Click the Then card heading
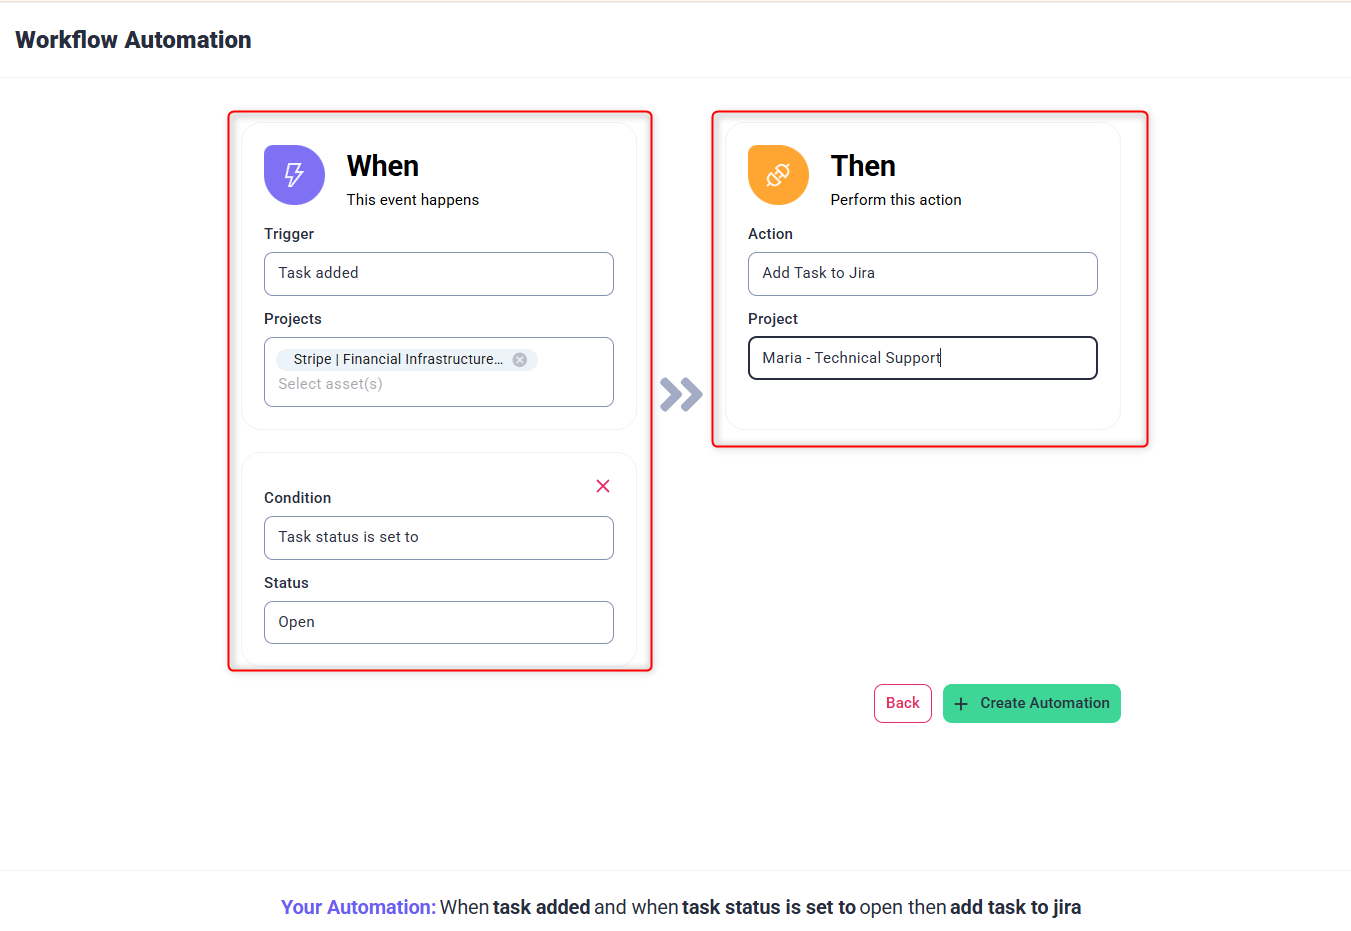The height and width of the screenshot is (931, 1351). 863,166
